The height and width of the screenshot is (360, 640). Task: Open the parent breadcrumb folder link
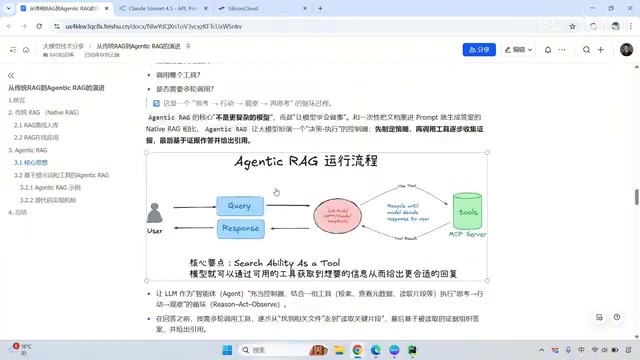coord(63,46)
